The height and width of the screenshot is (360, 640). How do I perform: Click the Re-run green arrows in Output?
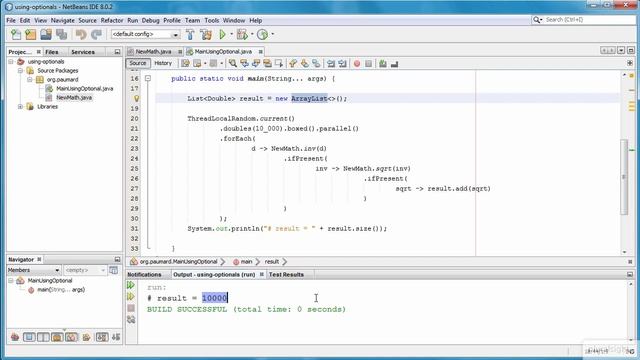tap(131, 285)
